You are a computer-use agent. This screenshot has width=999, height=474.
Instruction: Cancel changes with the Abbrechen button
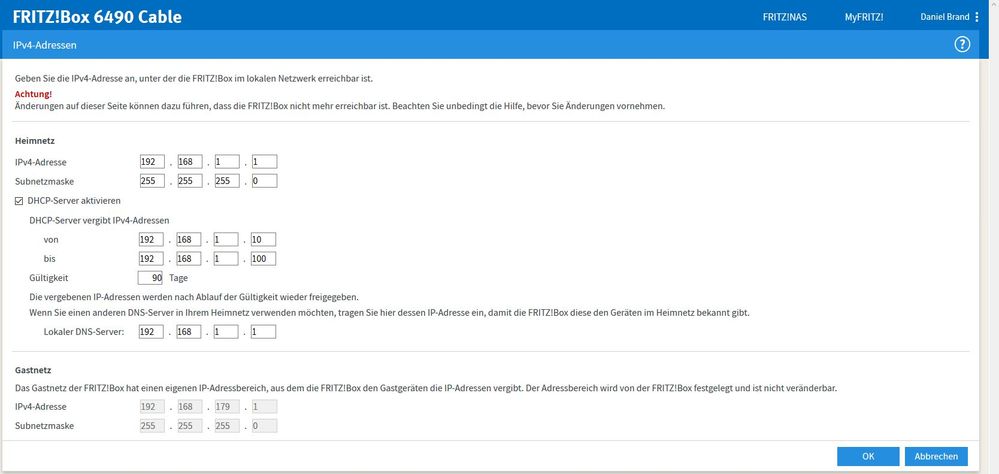936,456
